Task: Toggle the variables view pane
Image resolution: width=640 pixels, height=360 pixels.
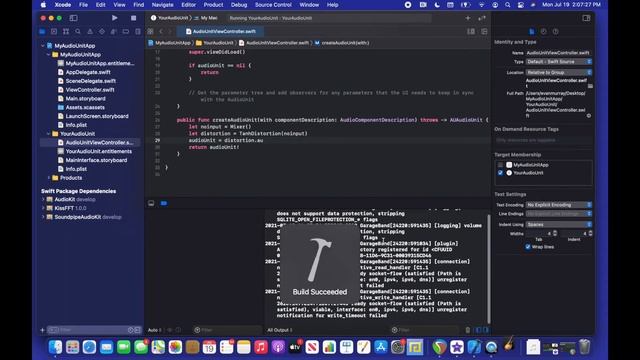Action: pyautogui.click(x=478, y=330)
